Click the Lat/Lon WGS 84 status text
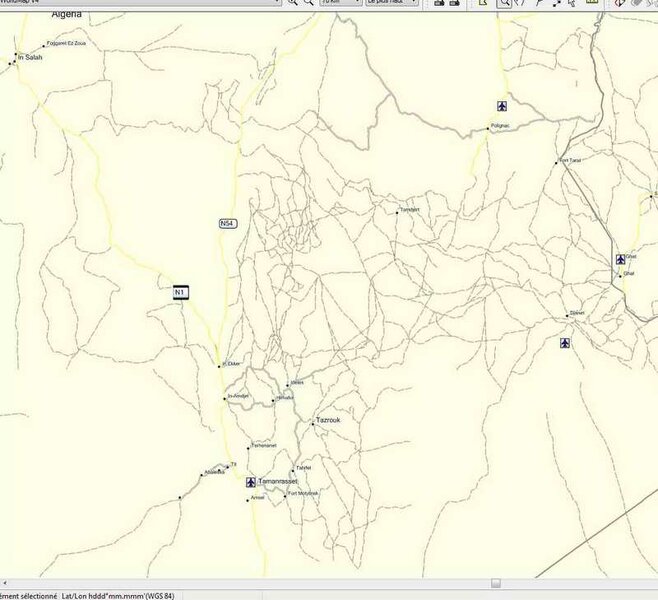Viewport: 658px width, 600px height. 118,596
